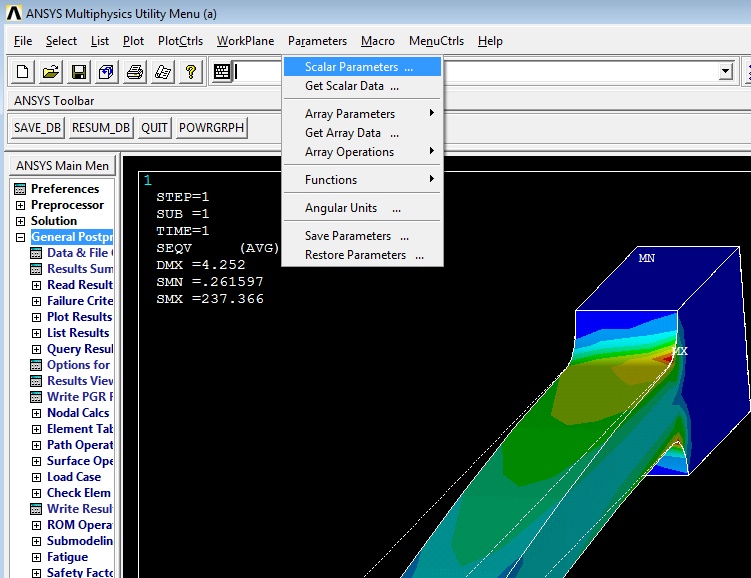Image resolution: width=751 pixels, height=578 pixels.
Task: Open the List menu
Action: pyautogui.click(x=100, y=41)
